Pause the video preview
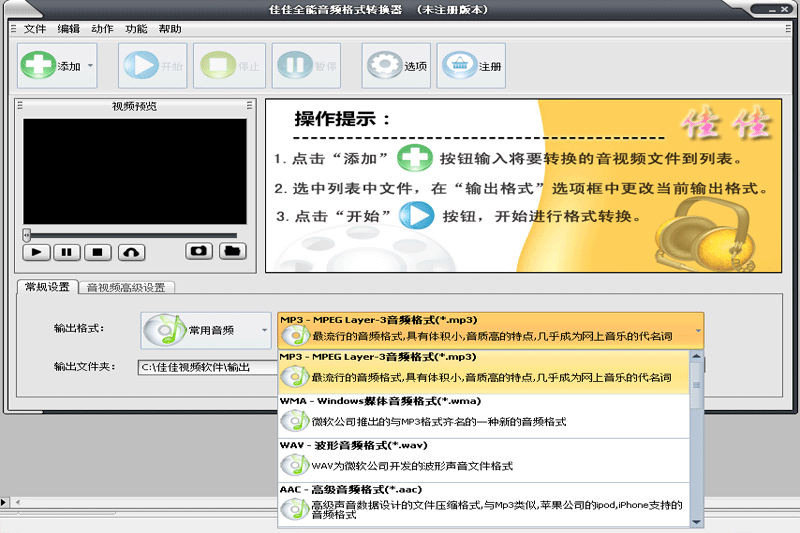The width and height of the screenshot is (800, 533). [67, 252]
